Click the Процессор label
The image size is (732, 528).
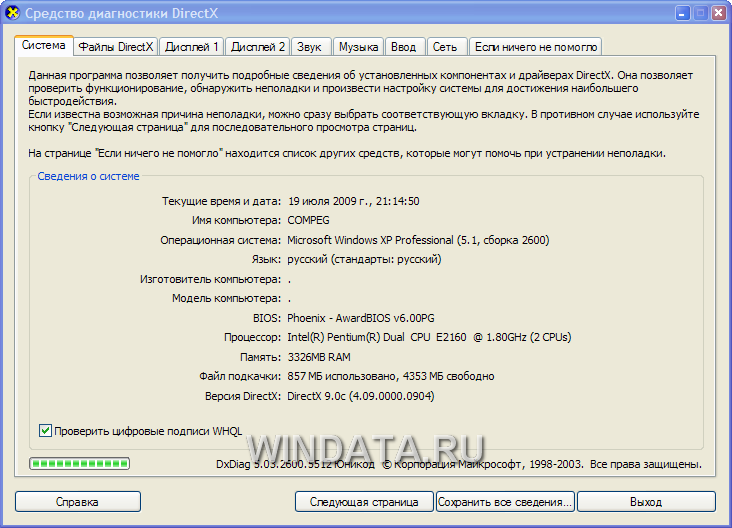tap(253, 338)
